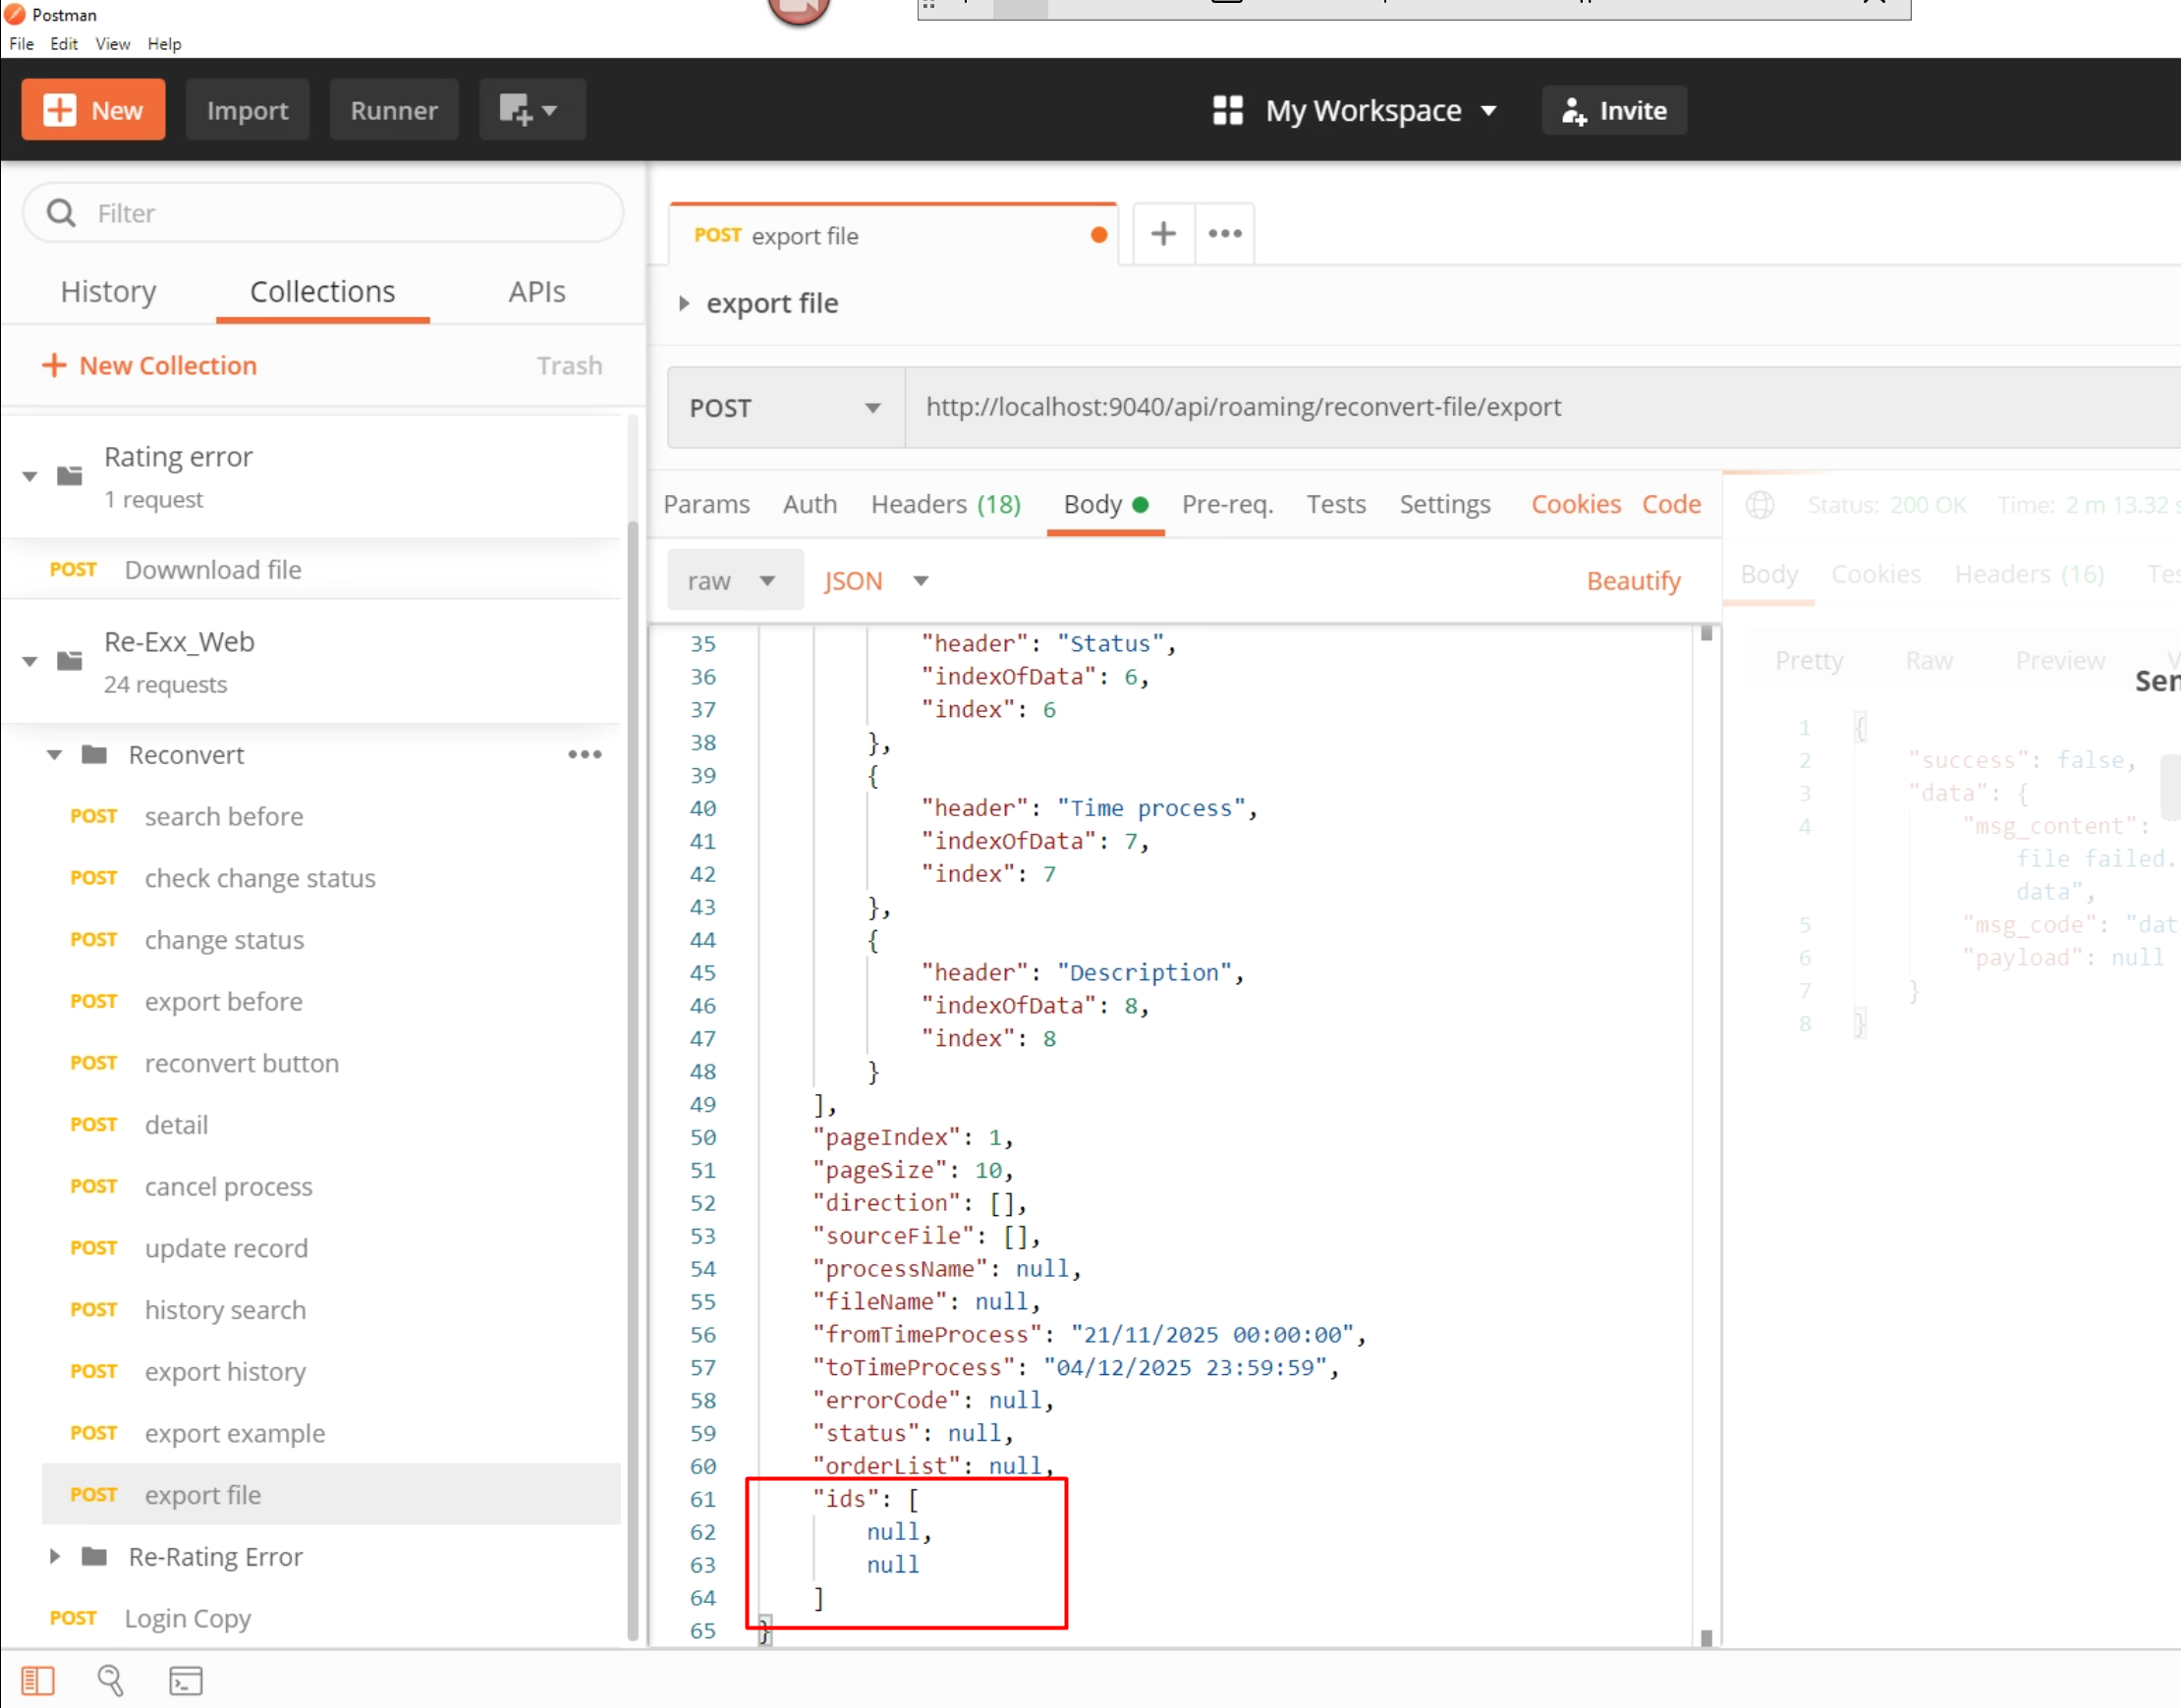
Task: Open a new request tab with plus icon
Action: pos(1163,234)
